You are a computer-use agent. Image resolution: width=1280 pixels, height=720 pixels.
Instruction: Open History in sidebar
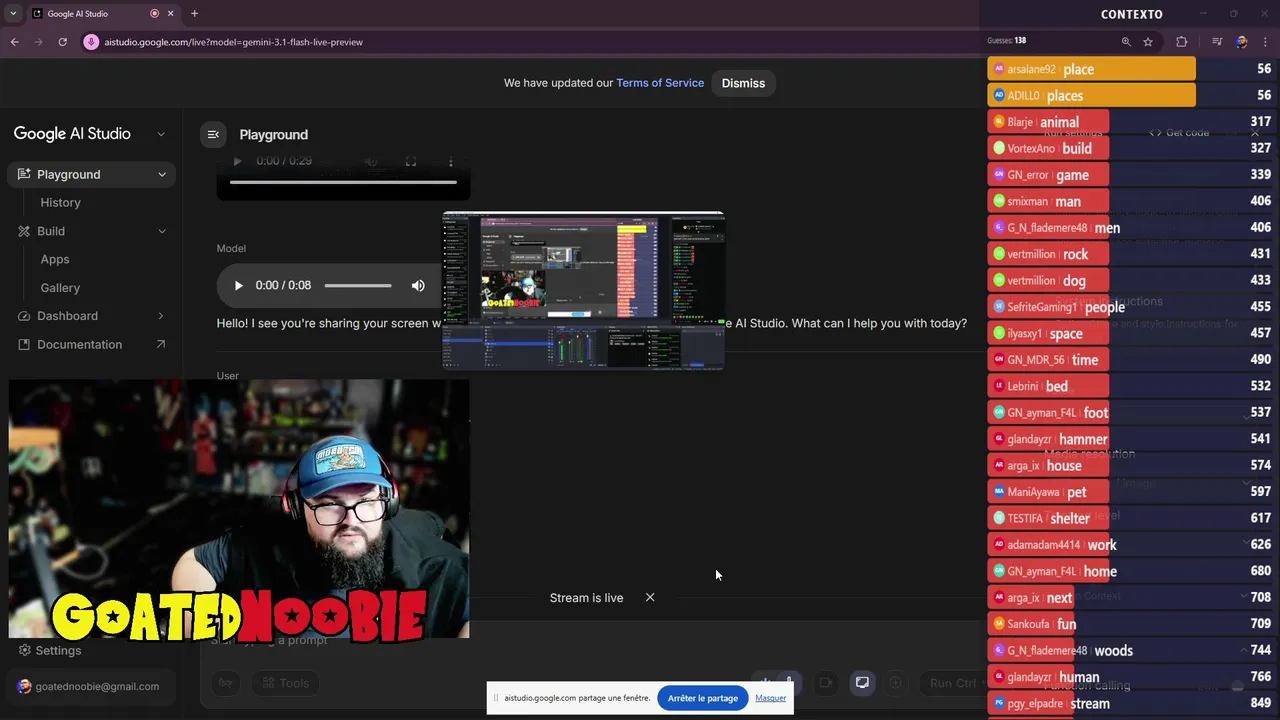60,202
